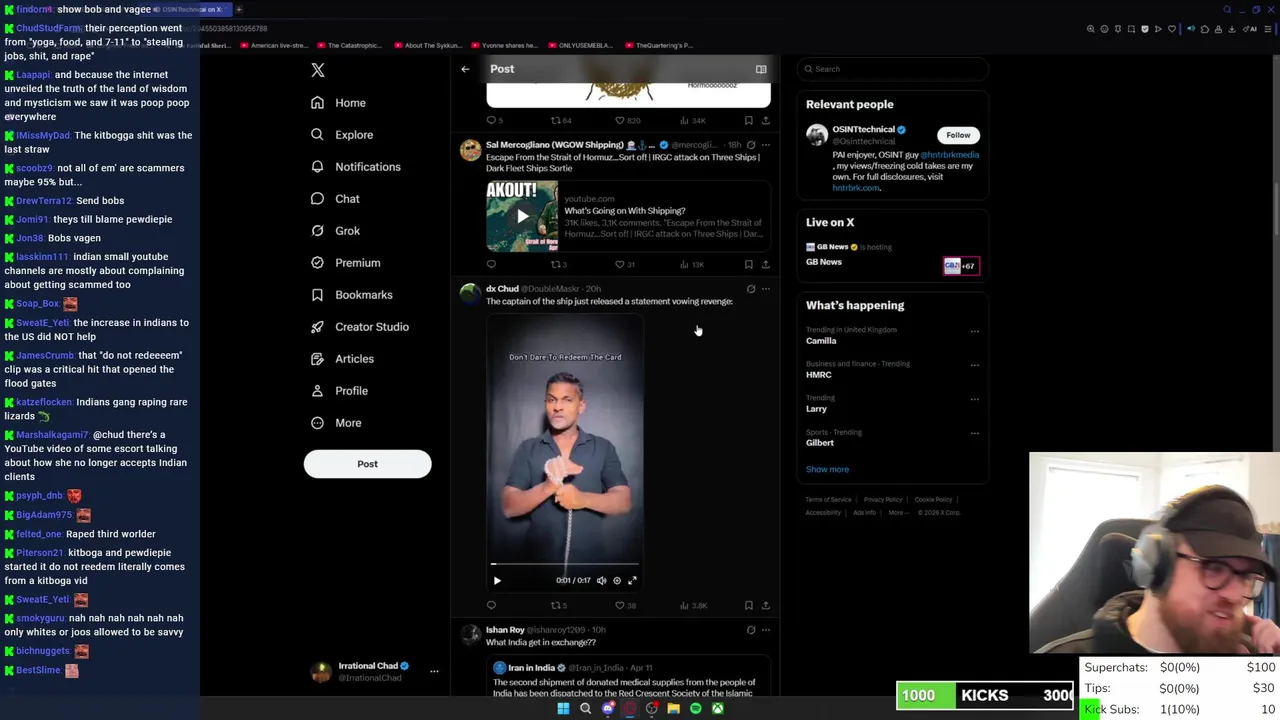
Task: Mute the dx Chud video
Action: click(x=601, y=580)
